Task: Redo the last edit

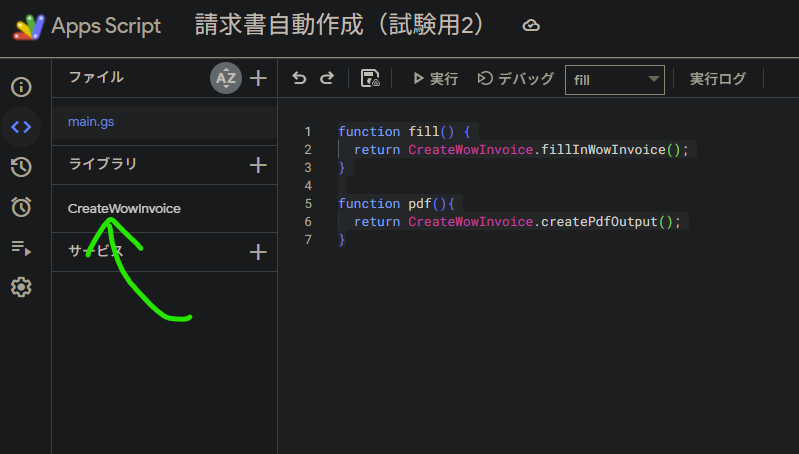Action: [327, 78]
